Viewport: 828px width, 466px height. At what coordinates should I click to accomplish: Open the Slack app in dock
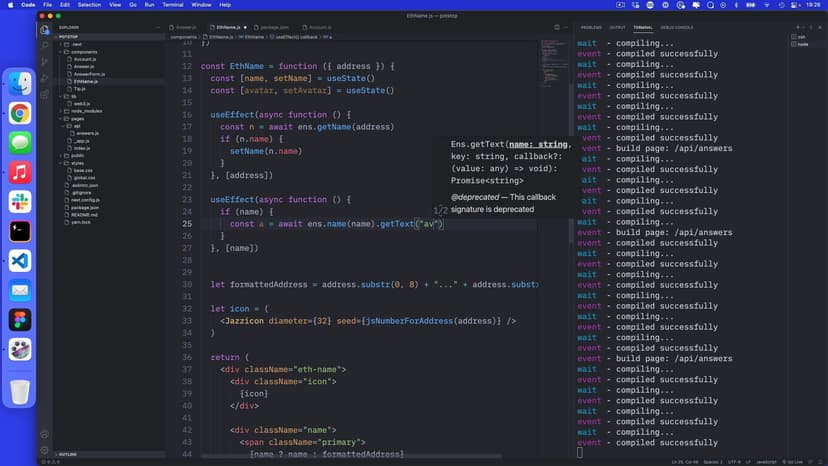(x=20, y=201)
